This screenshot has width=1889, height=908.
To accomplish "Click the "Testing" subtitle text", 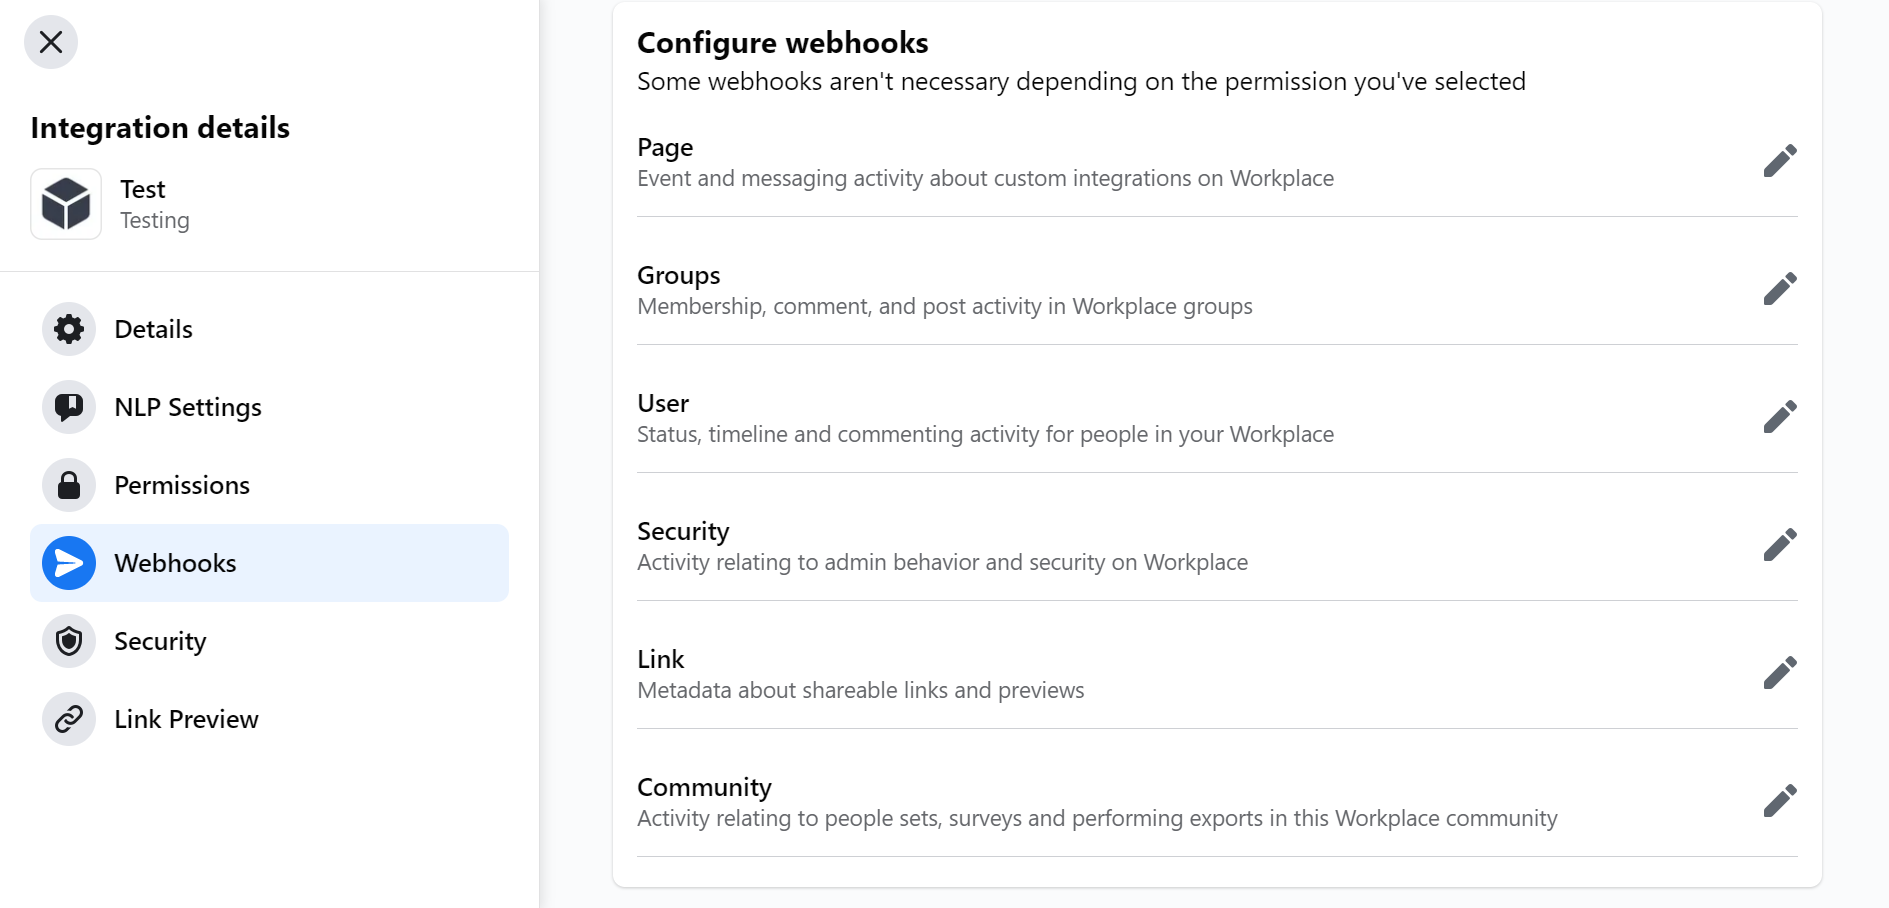I will coord(155,221).
